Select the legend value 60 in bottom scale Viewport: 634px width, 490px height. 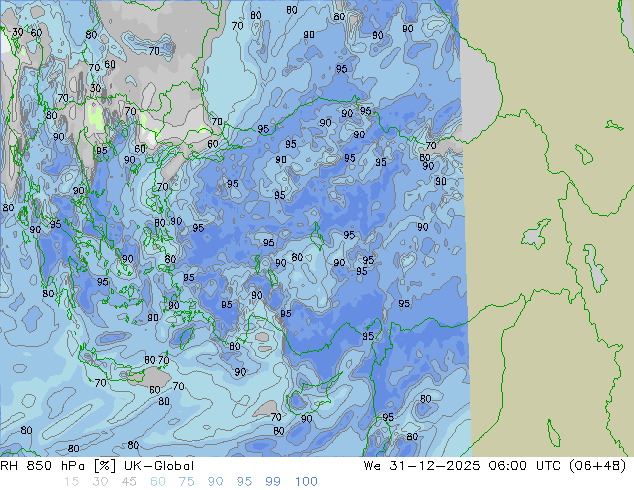pos(158,482)
